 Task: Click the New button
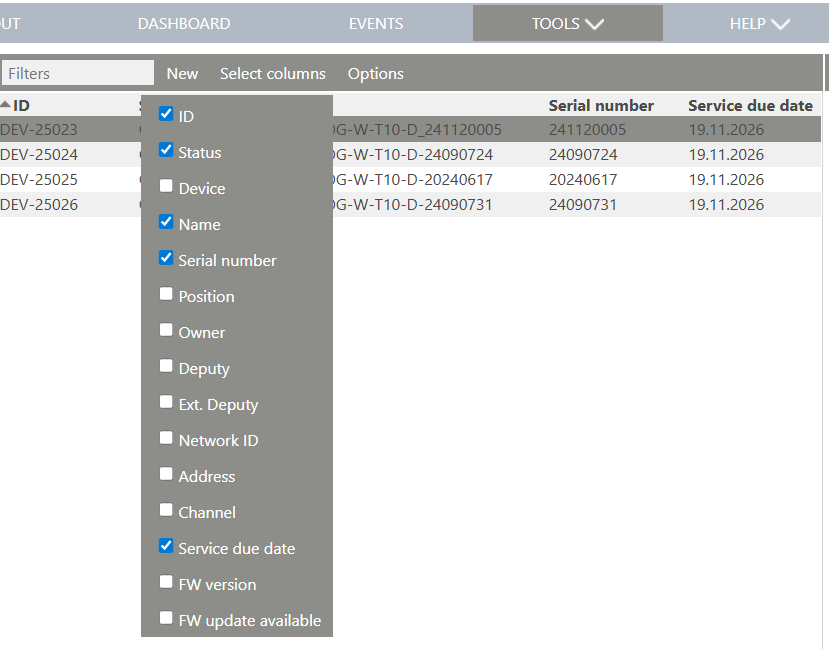click(182, 73)
